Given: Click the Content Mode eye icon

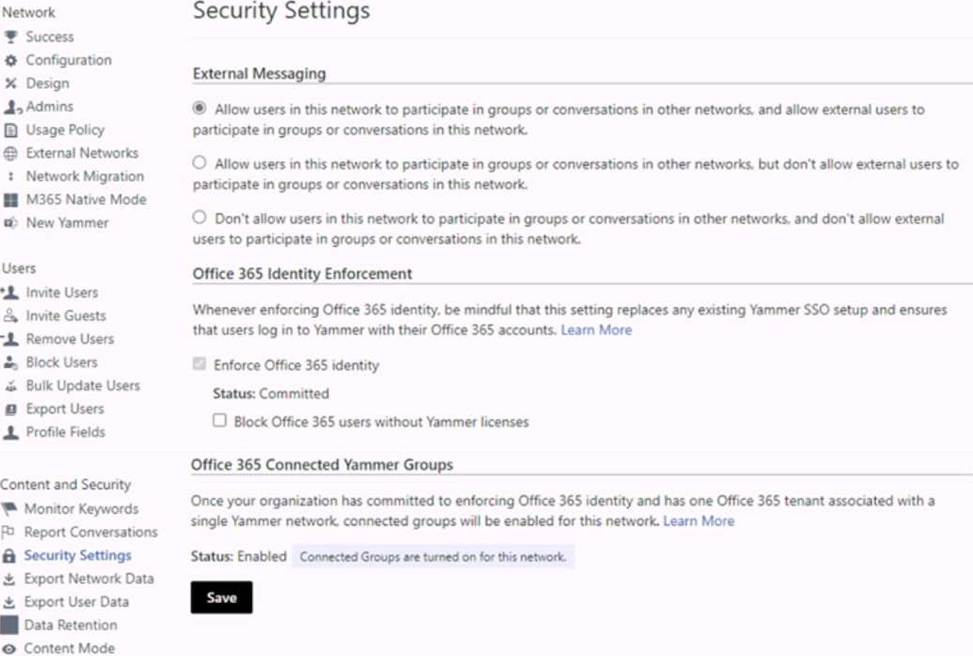Looking at the screenshot, I should 9,648.
